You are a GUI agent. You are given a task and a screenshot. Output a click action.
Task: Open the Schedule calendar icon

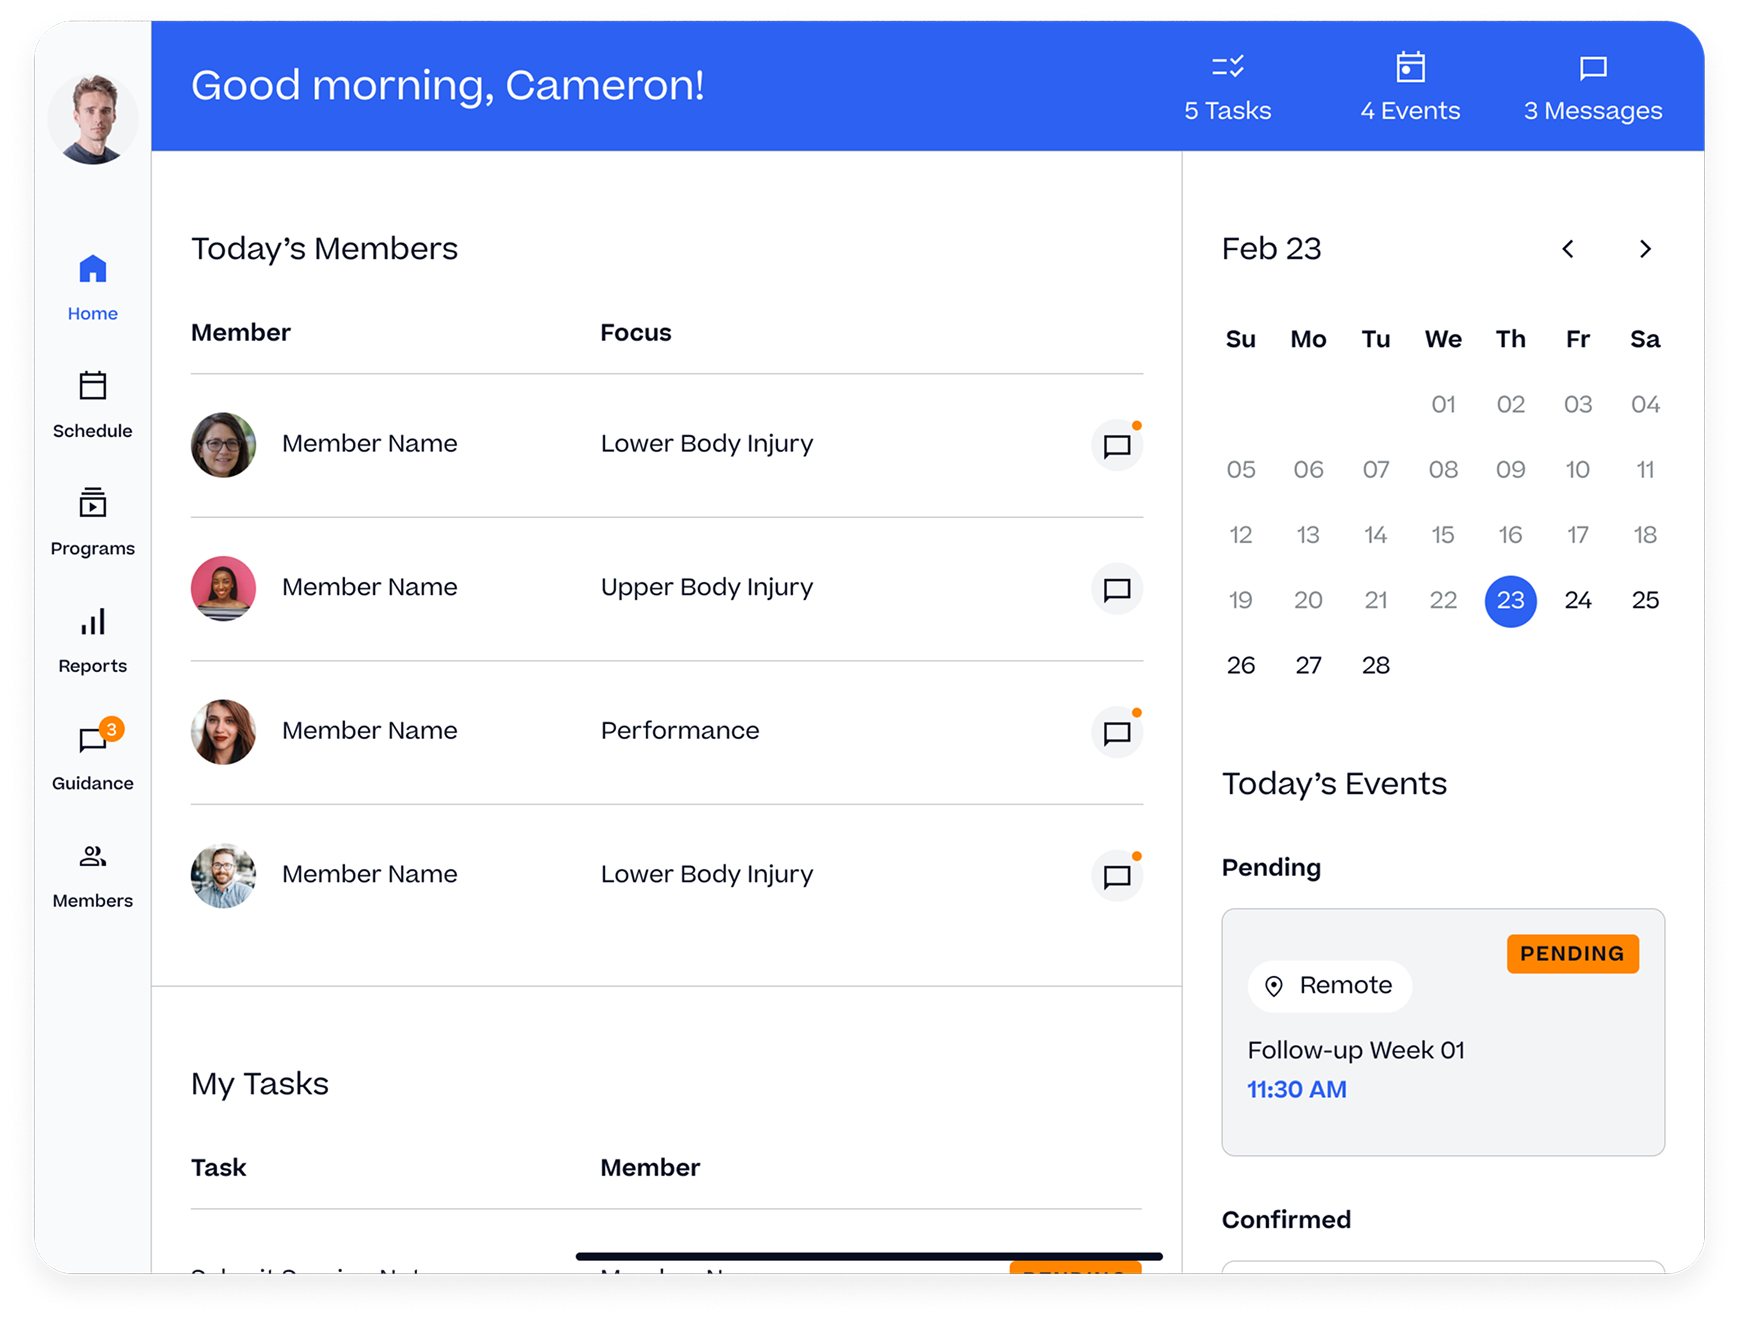click(x=92, y=386)
